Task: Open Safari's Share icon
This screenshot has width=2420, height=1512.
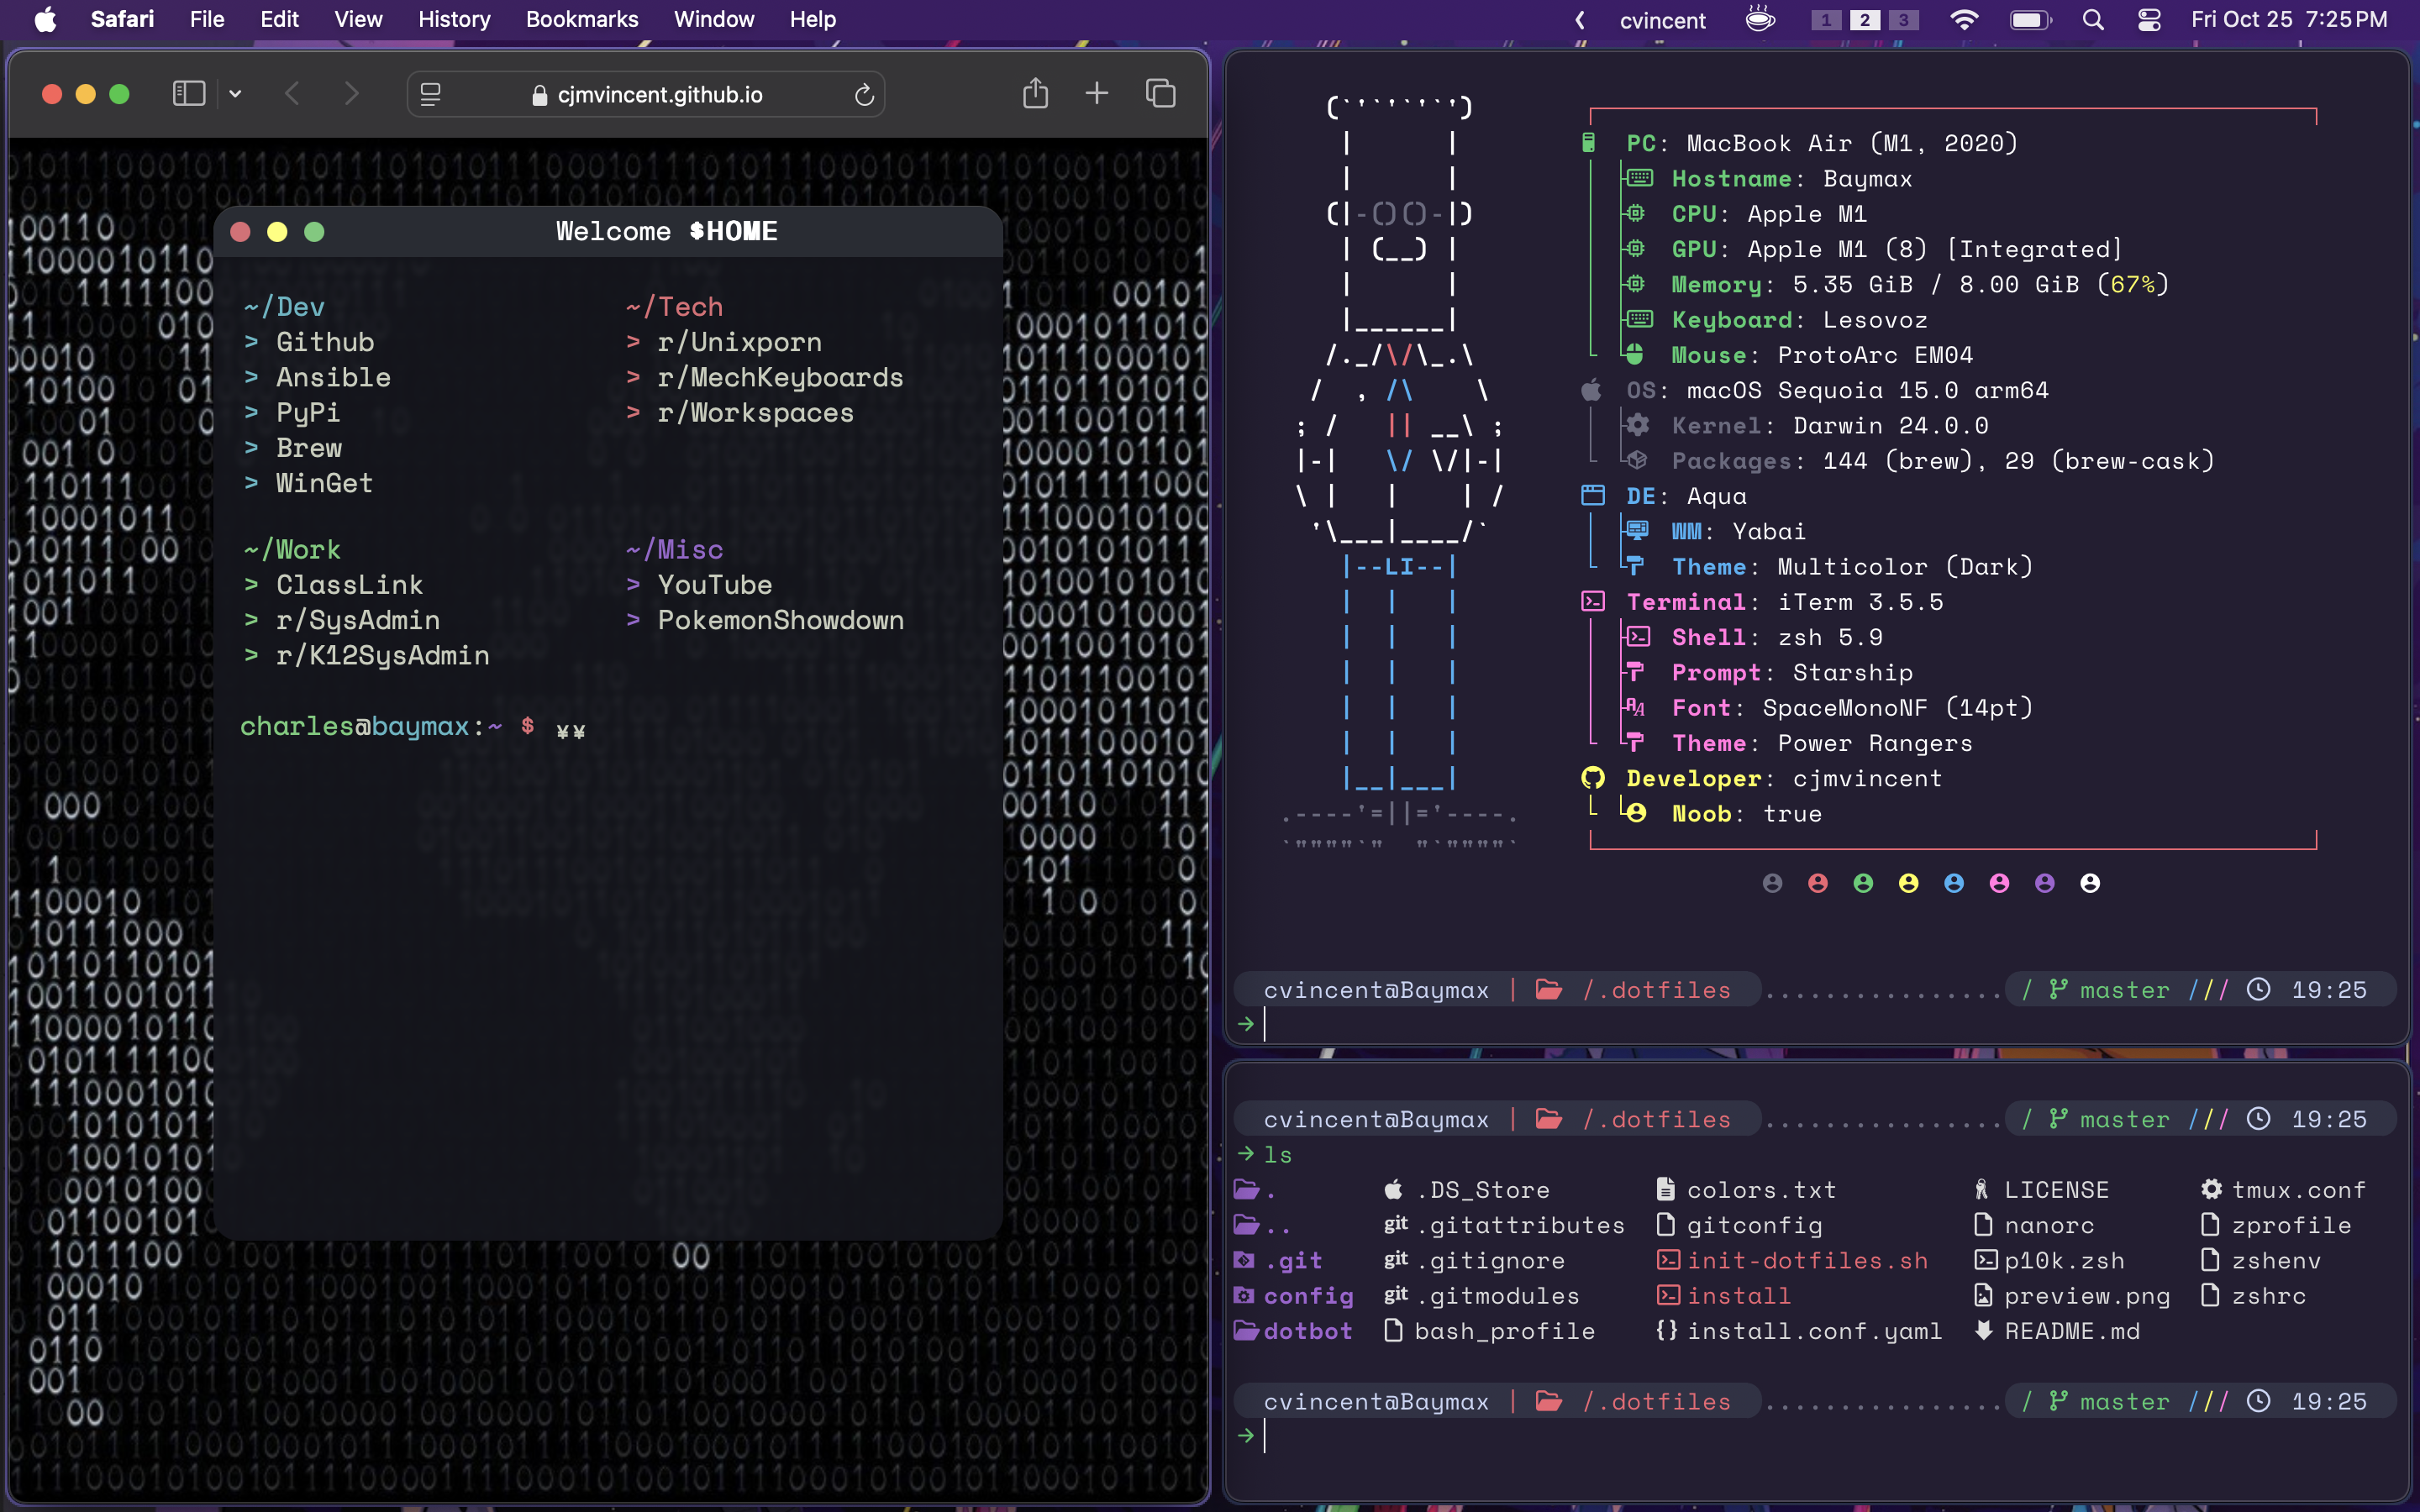Action: pyautogui.click(x=1035, y=94)
